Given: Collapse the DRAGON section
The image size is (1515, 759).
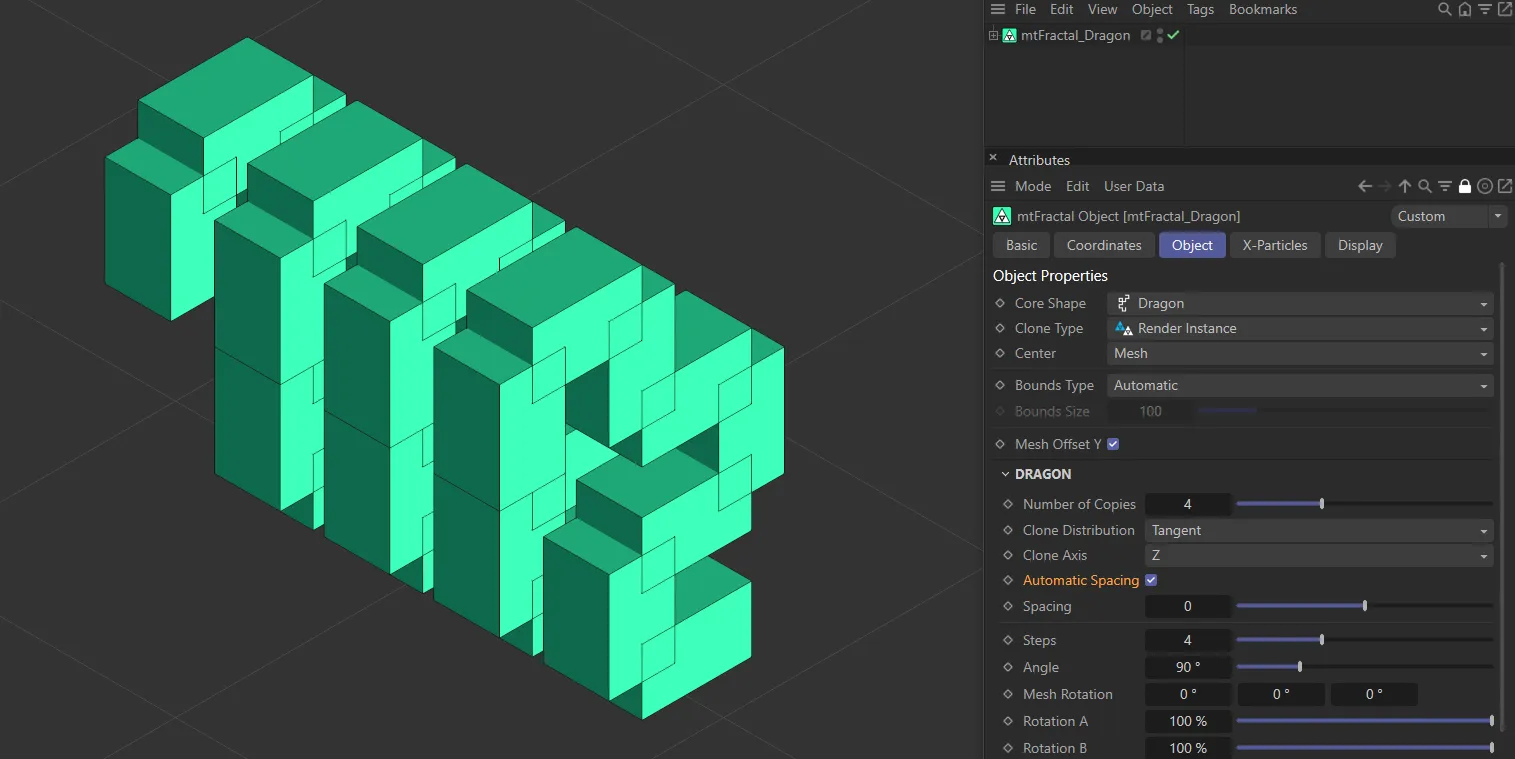Looking at the screenshot, I should [x=1006, y=474].
